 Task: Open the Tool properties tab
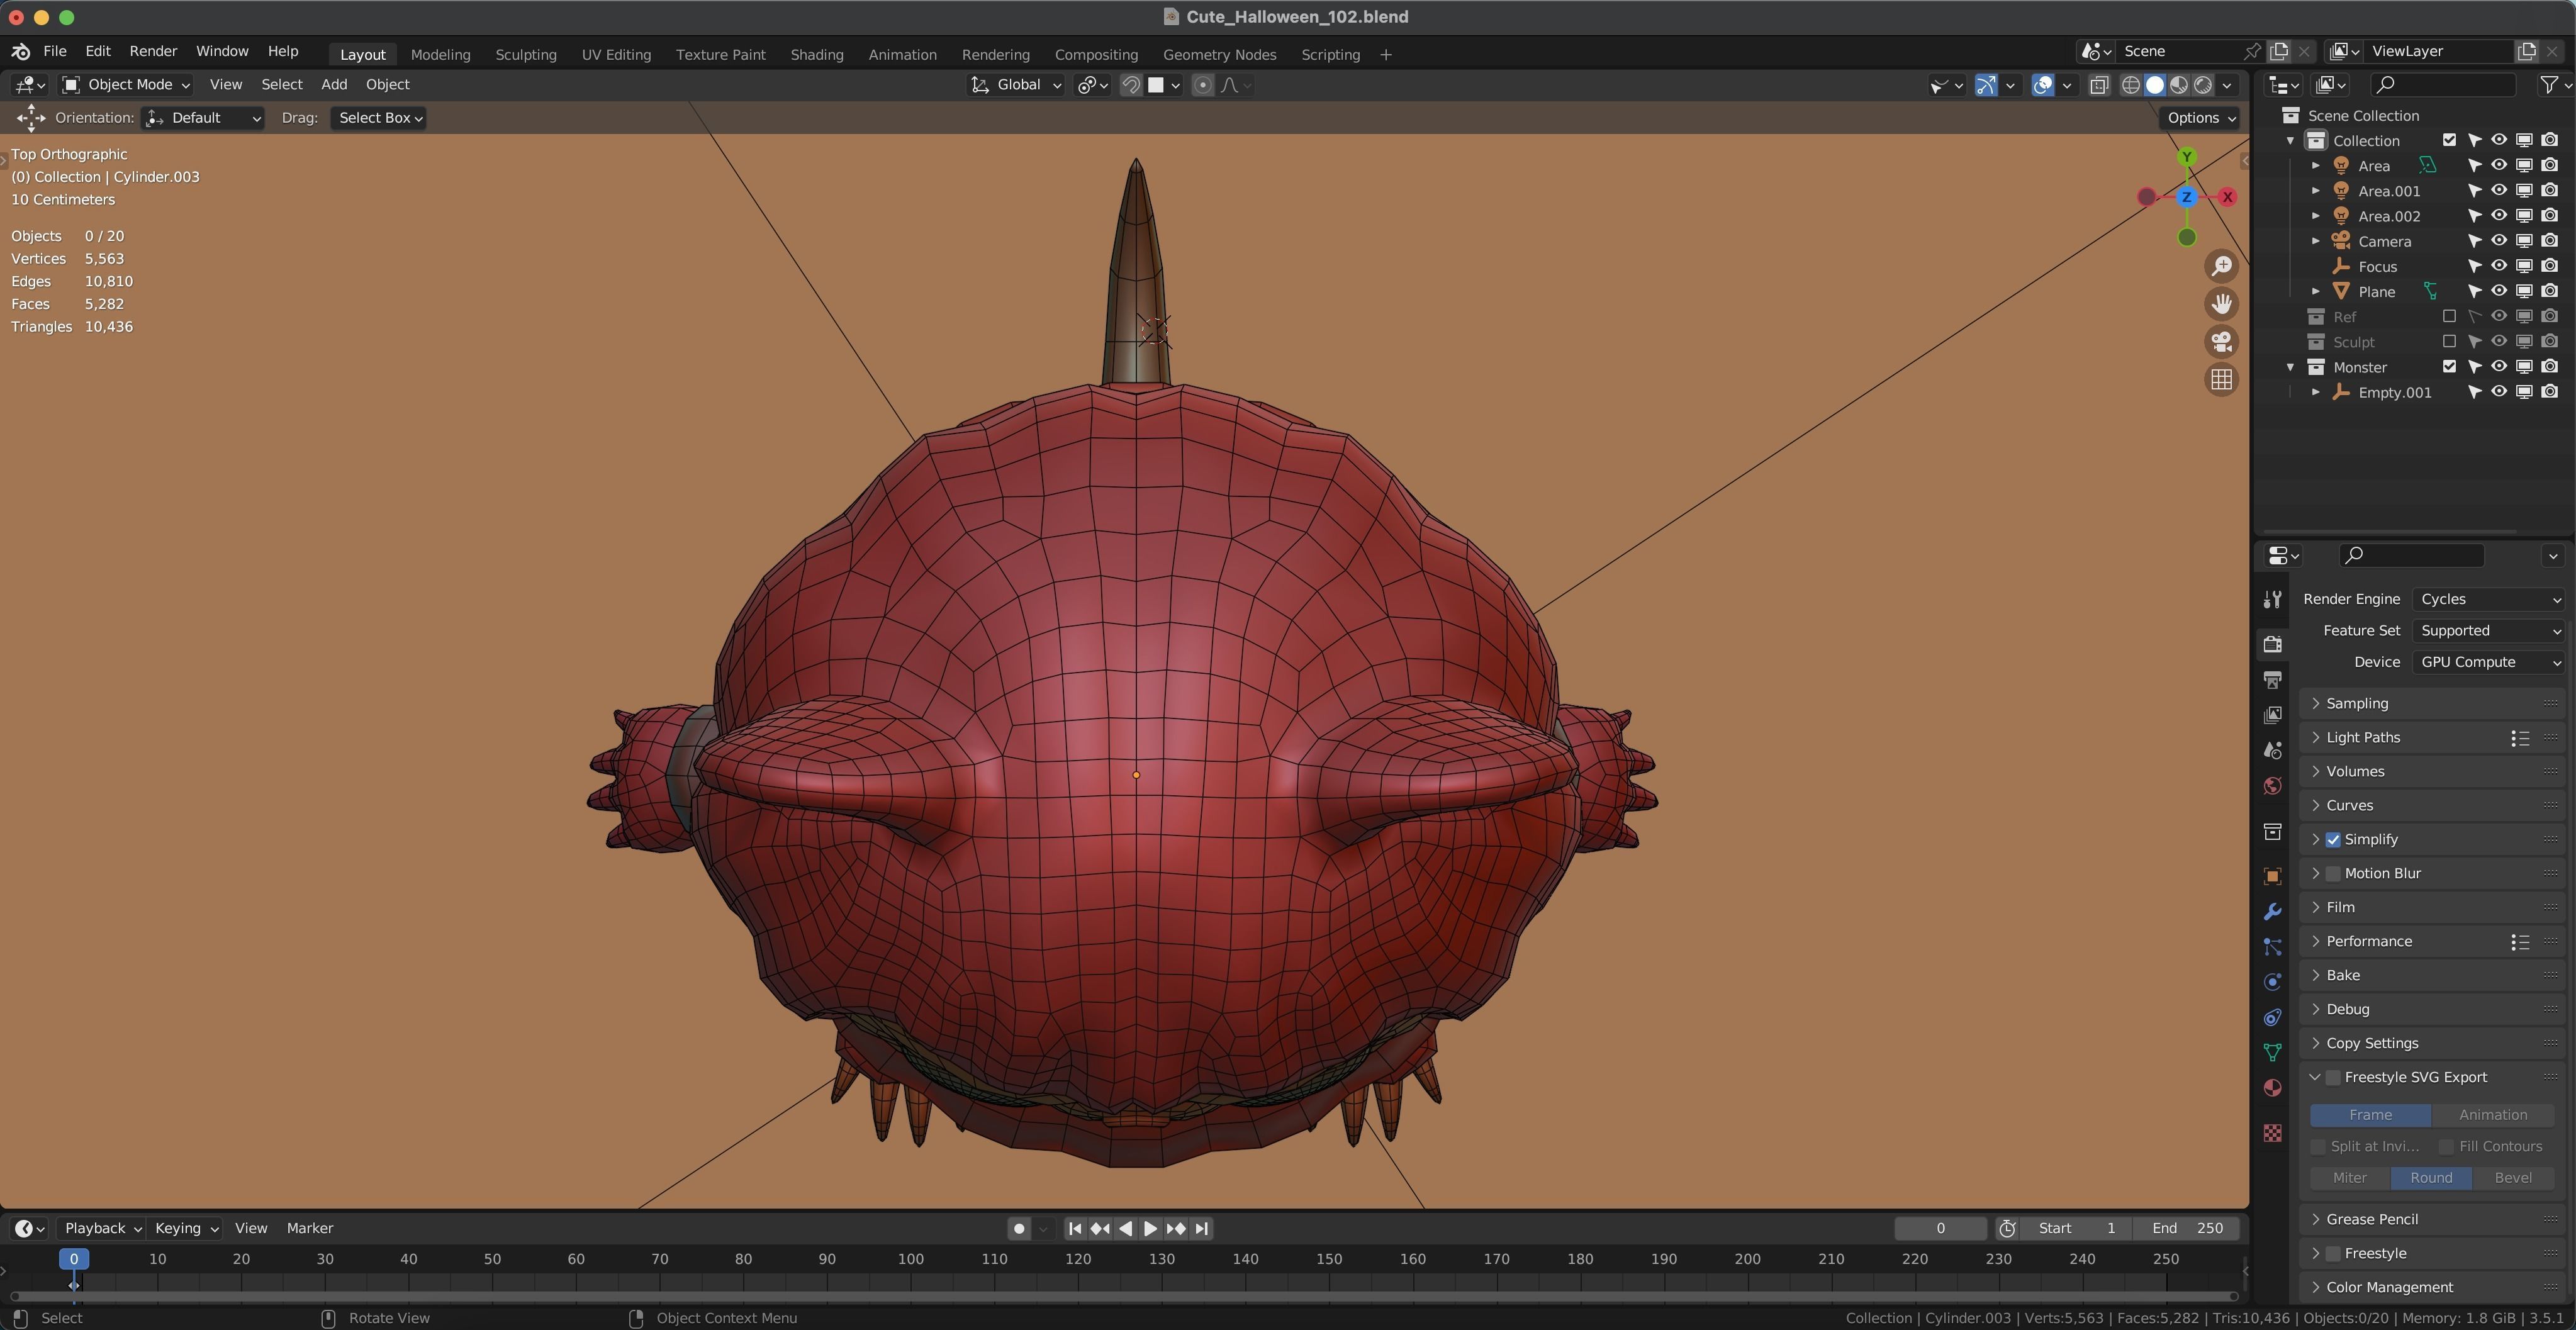point(2272,599)
